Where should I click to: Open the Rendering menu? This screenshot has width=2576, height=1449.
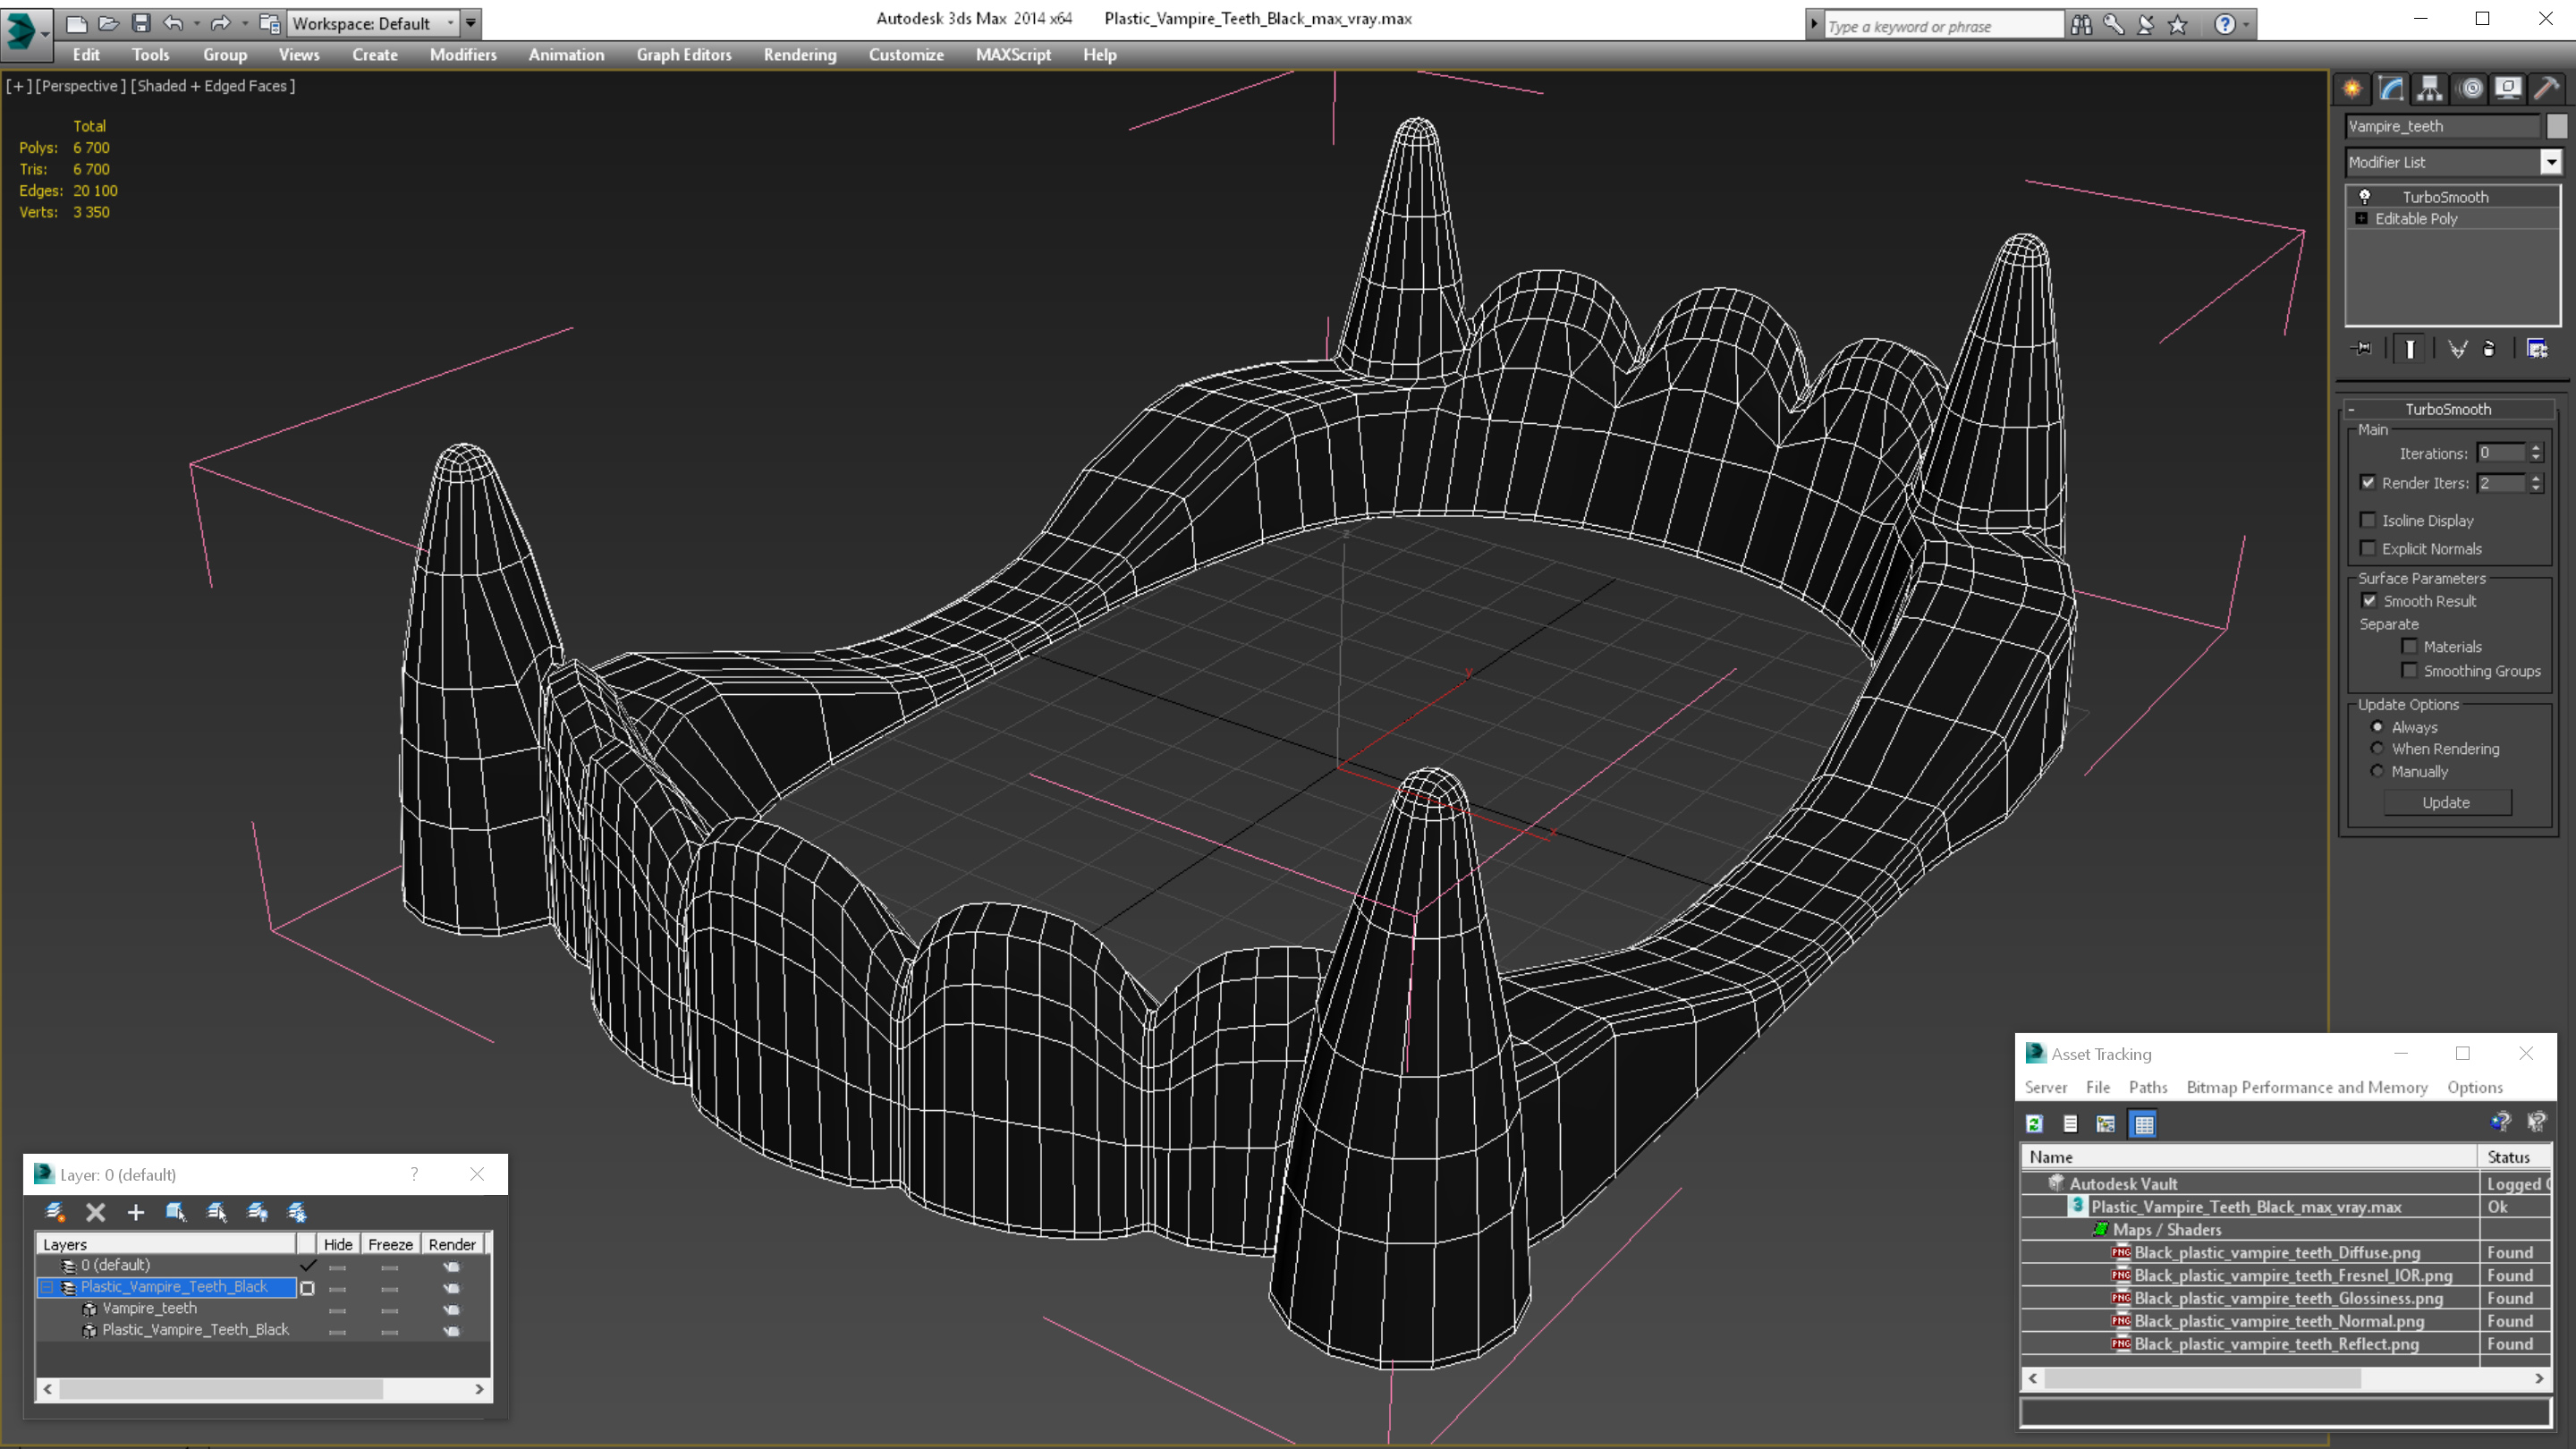[800, 55]
